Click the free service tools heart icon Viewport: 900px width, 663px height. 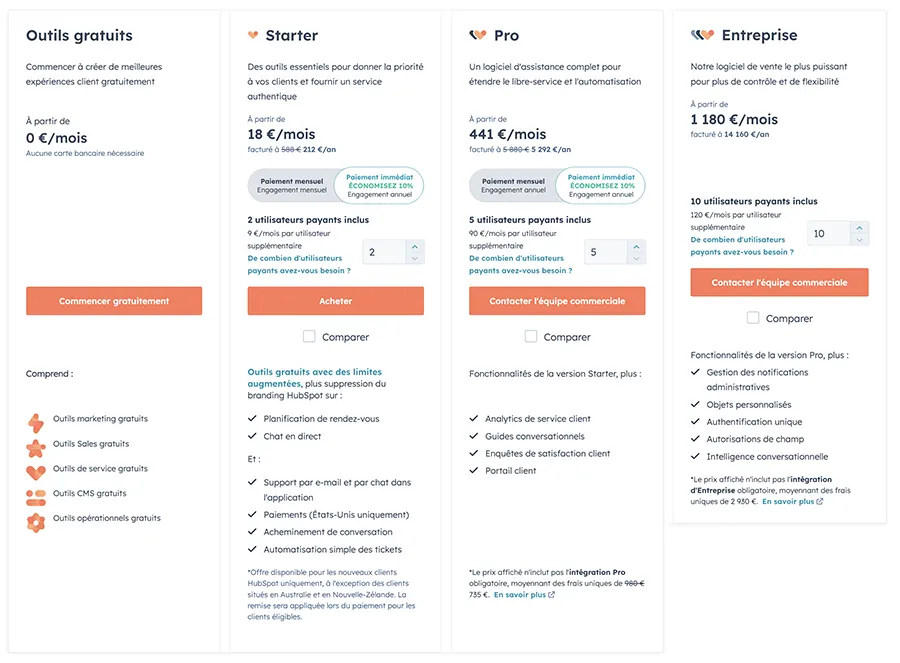[36, 471]
